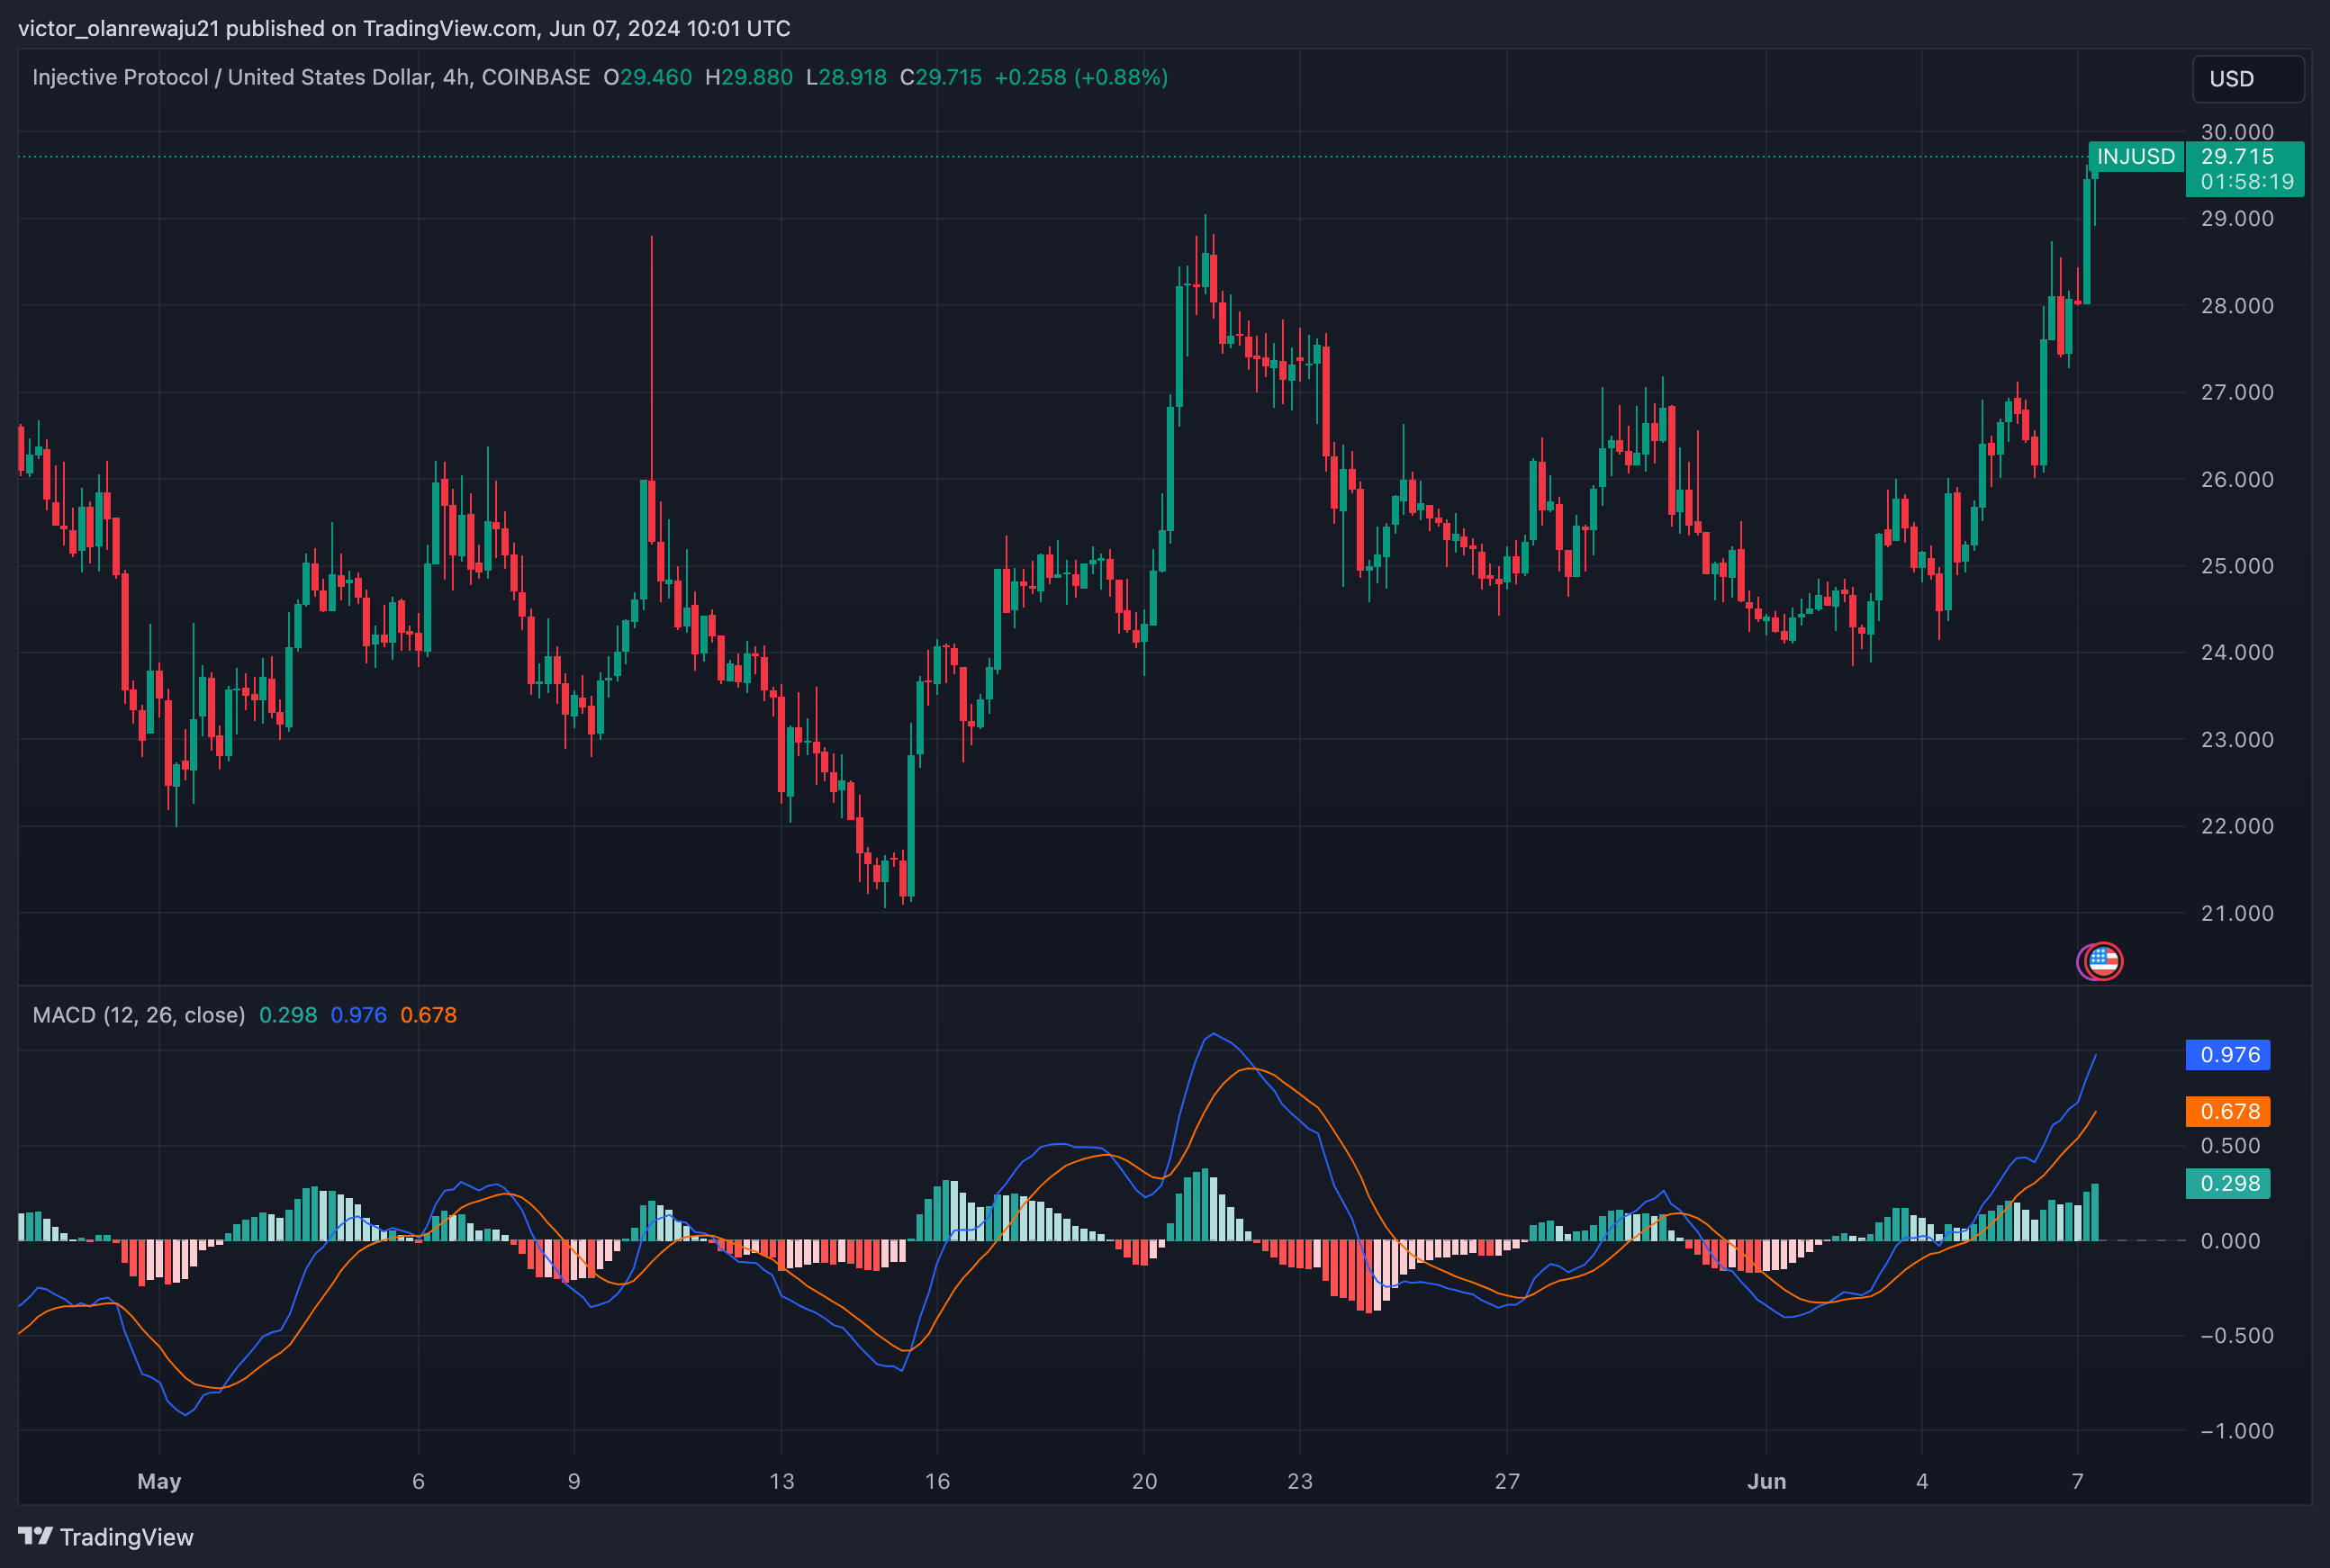Click the 01:58:19 bar countdown timer
Viewport: 2330px width, 1568px height.
point(2246,182)
